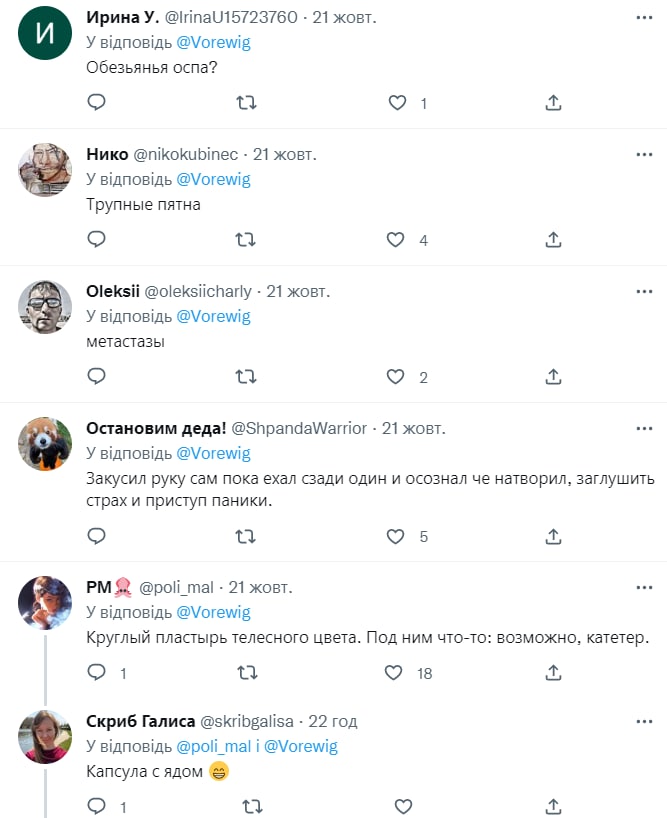The width and height of the screenshot is (667, 818).
Task: Open Скриб Галиса's profile name
Action: pos(140,721)
